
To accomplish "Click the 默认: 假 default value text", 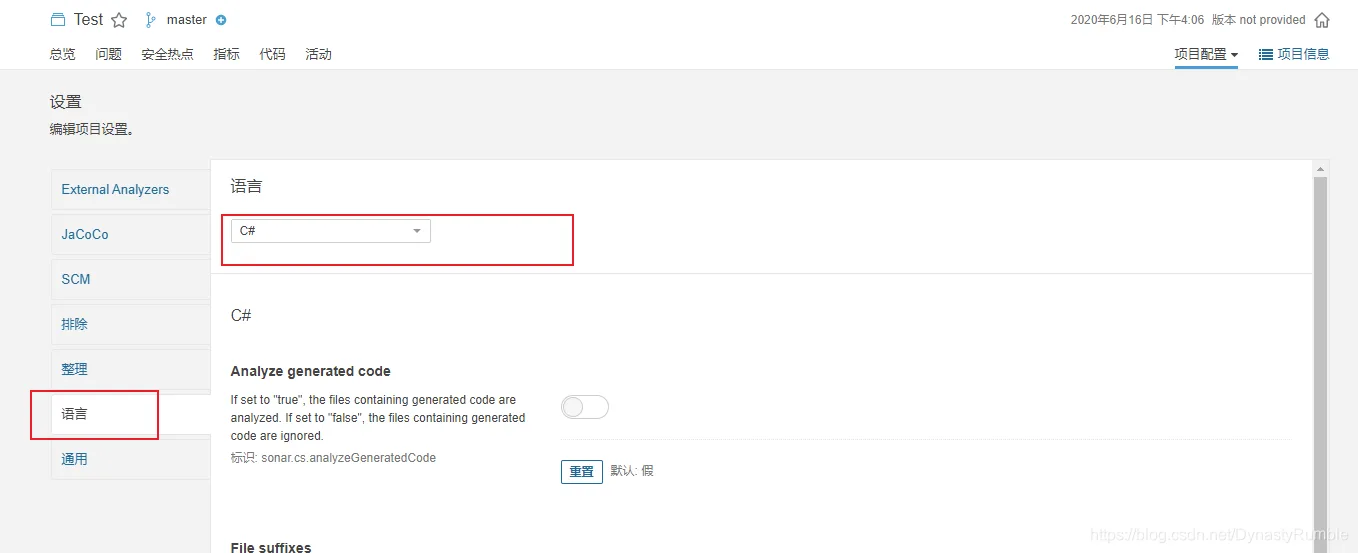I will (632, 471).
